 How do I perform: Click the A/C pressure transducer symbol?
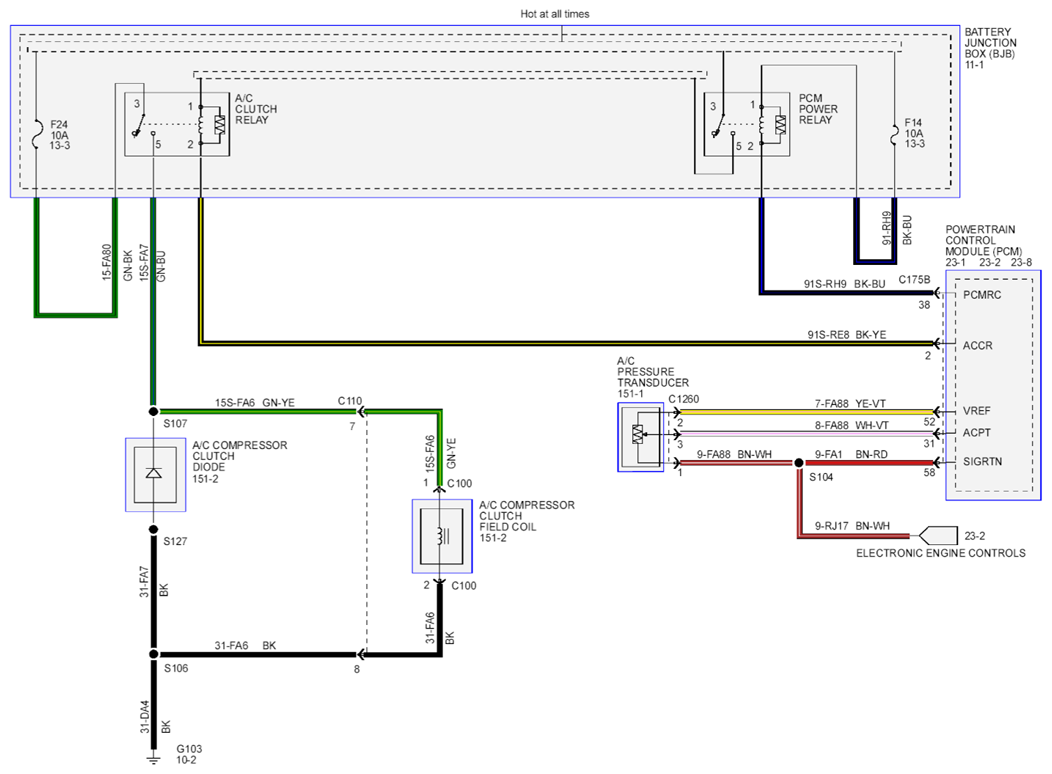641,437
